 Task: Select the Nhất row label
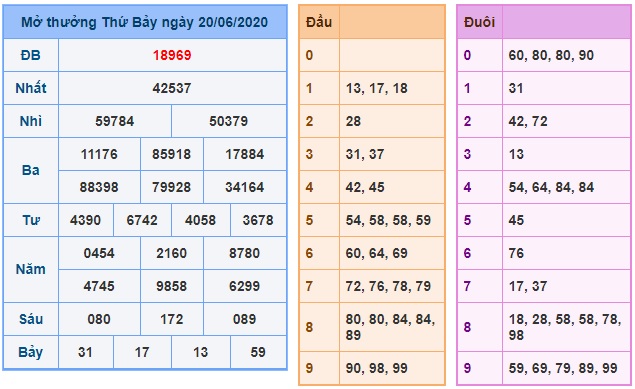31,88
